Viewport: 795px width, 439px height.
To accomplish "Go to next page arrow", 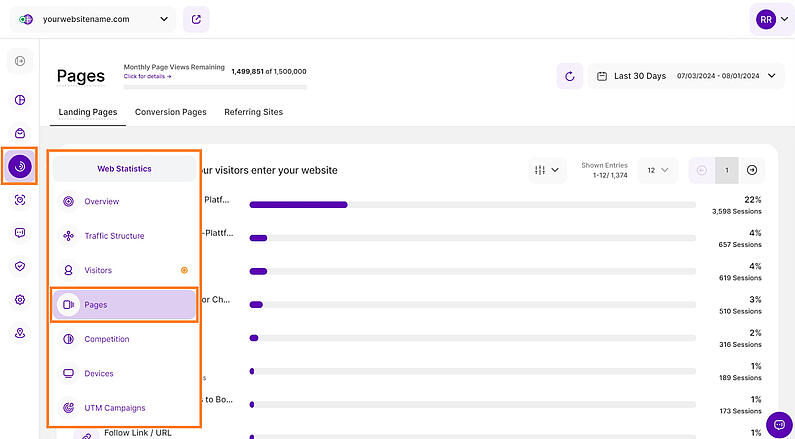I will click(x=752, y=170).
